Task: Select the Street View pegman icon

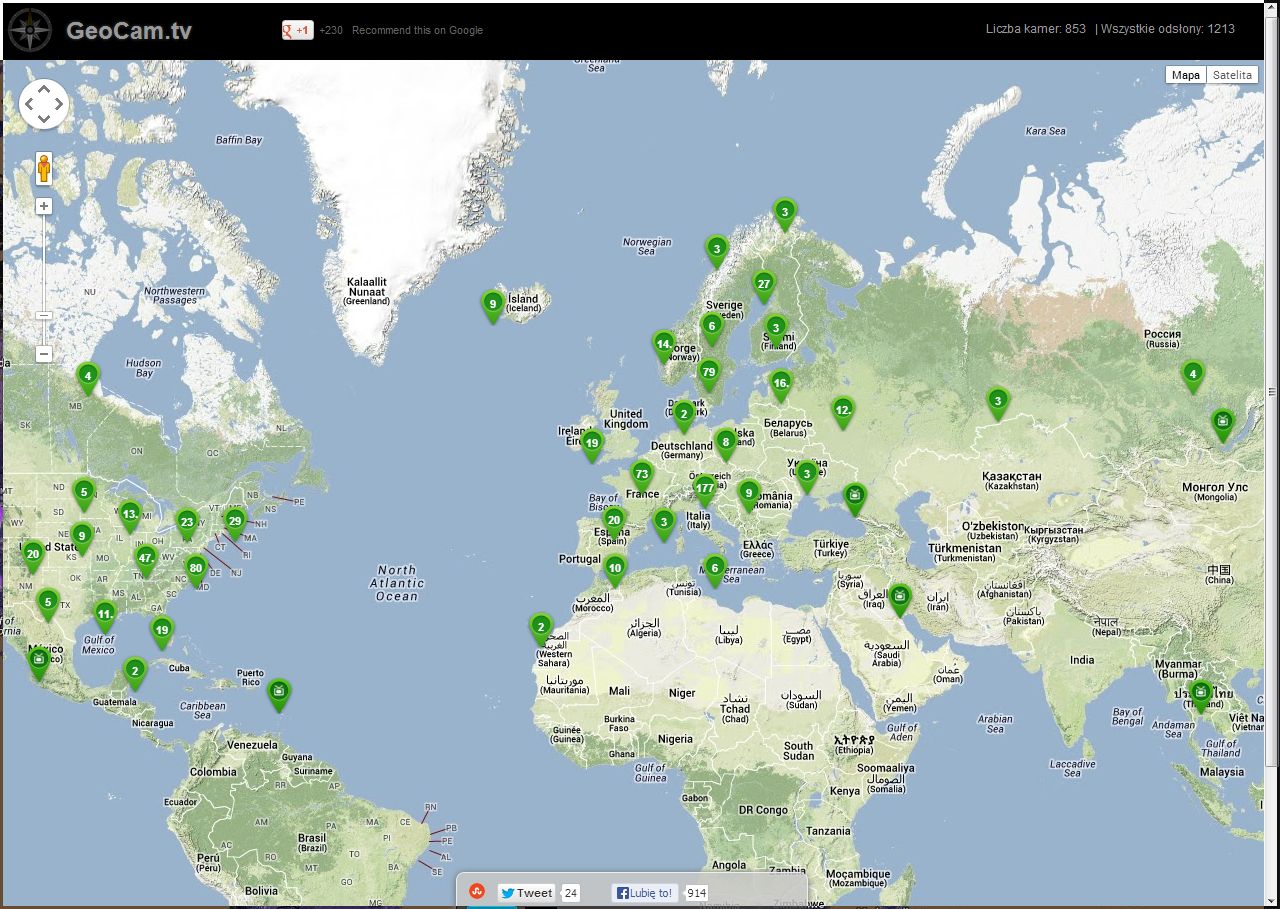Action: click(44, 168)
